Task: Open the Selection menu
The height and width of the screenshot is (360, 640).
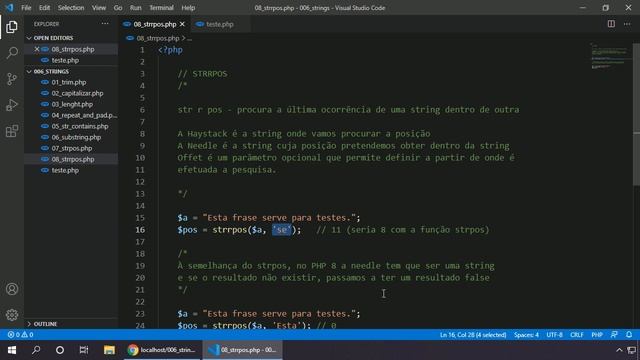Action: [71, 8]
